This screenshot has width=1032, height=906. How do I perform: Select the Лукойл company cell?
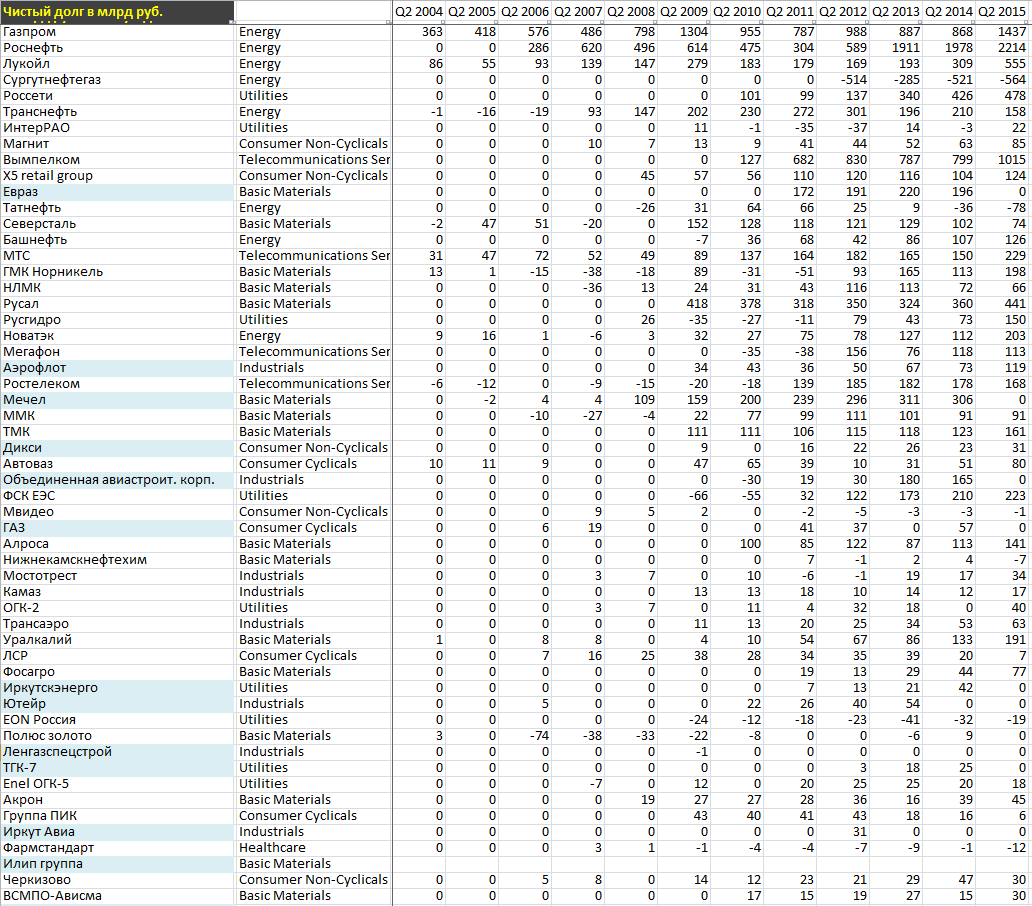click(x=117, y=64)
